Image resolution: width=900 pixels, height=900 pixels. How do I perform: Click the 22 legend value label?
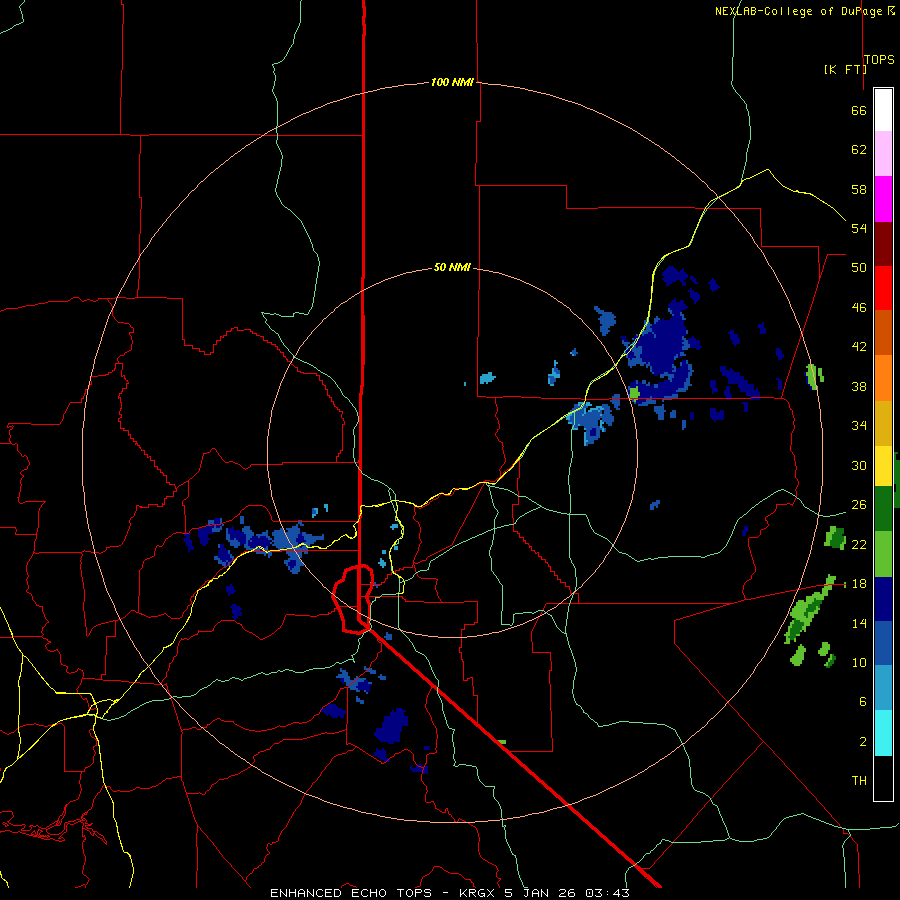(859, 544)
